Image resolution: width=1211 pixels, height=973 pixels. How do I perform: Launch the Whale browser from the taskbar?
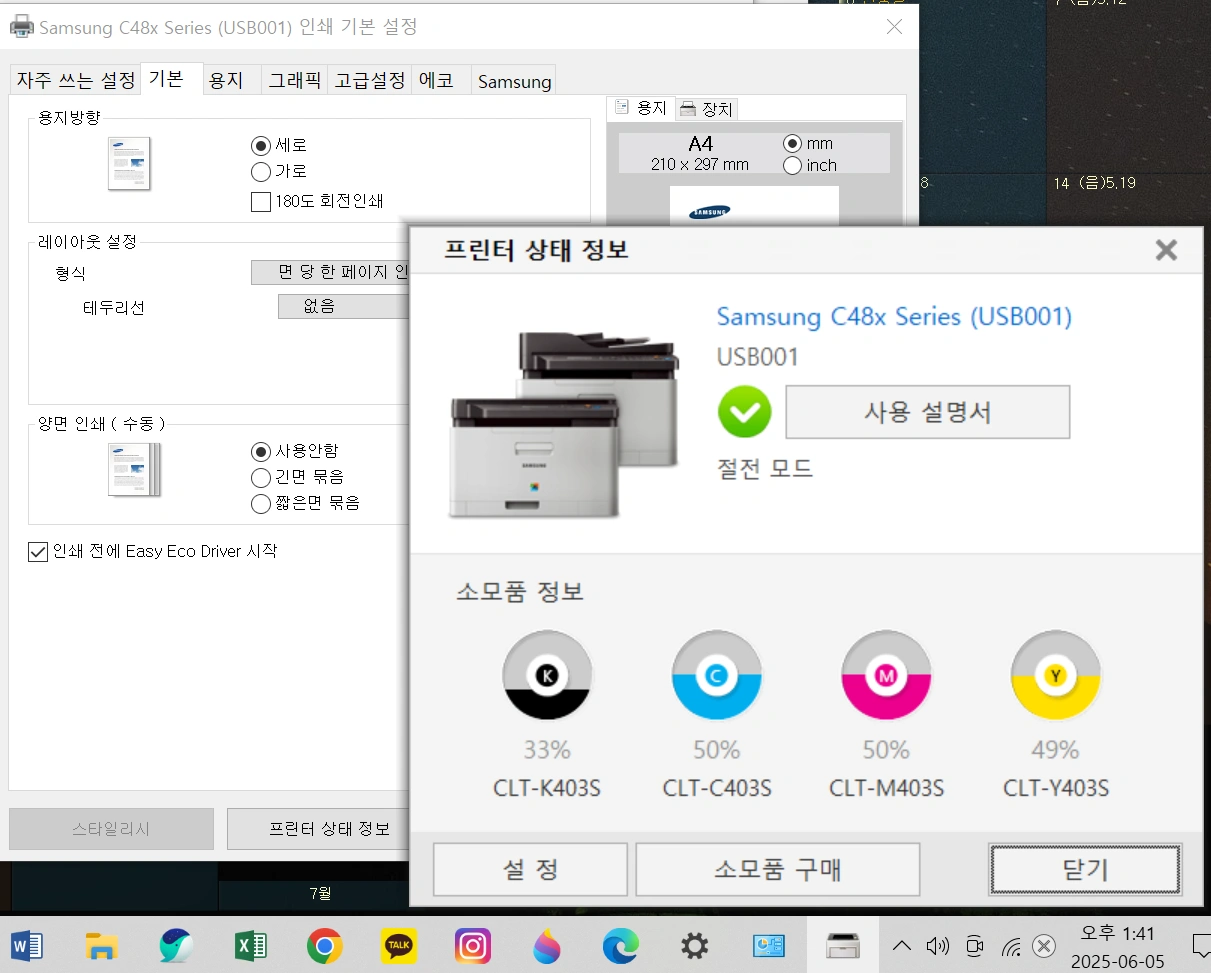point(176,945)
